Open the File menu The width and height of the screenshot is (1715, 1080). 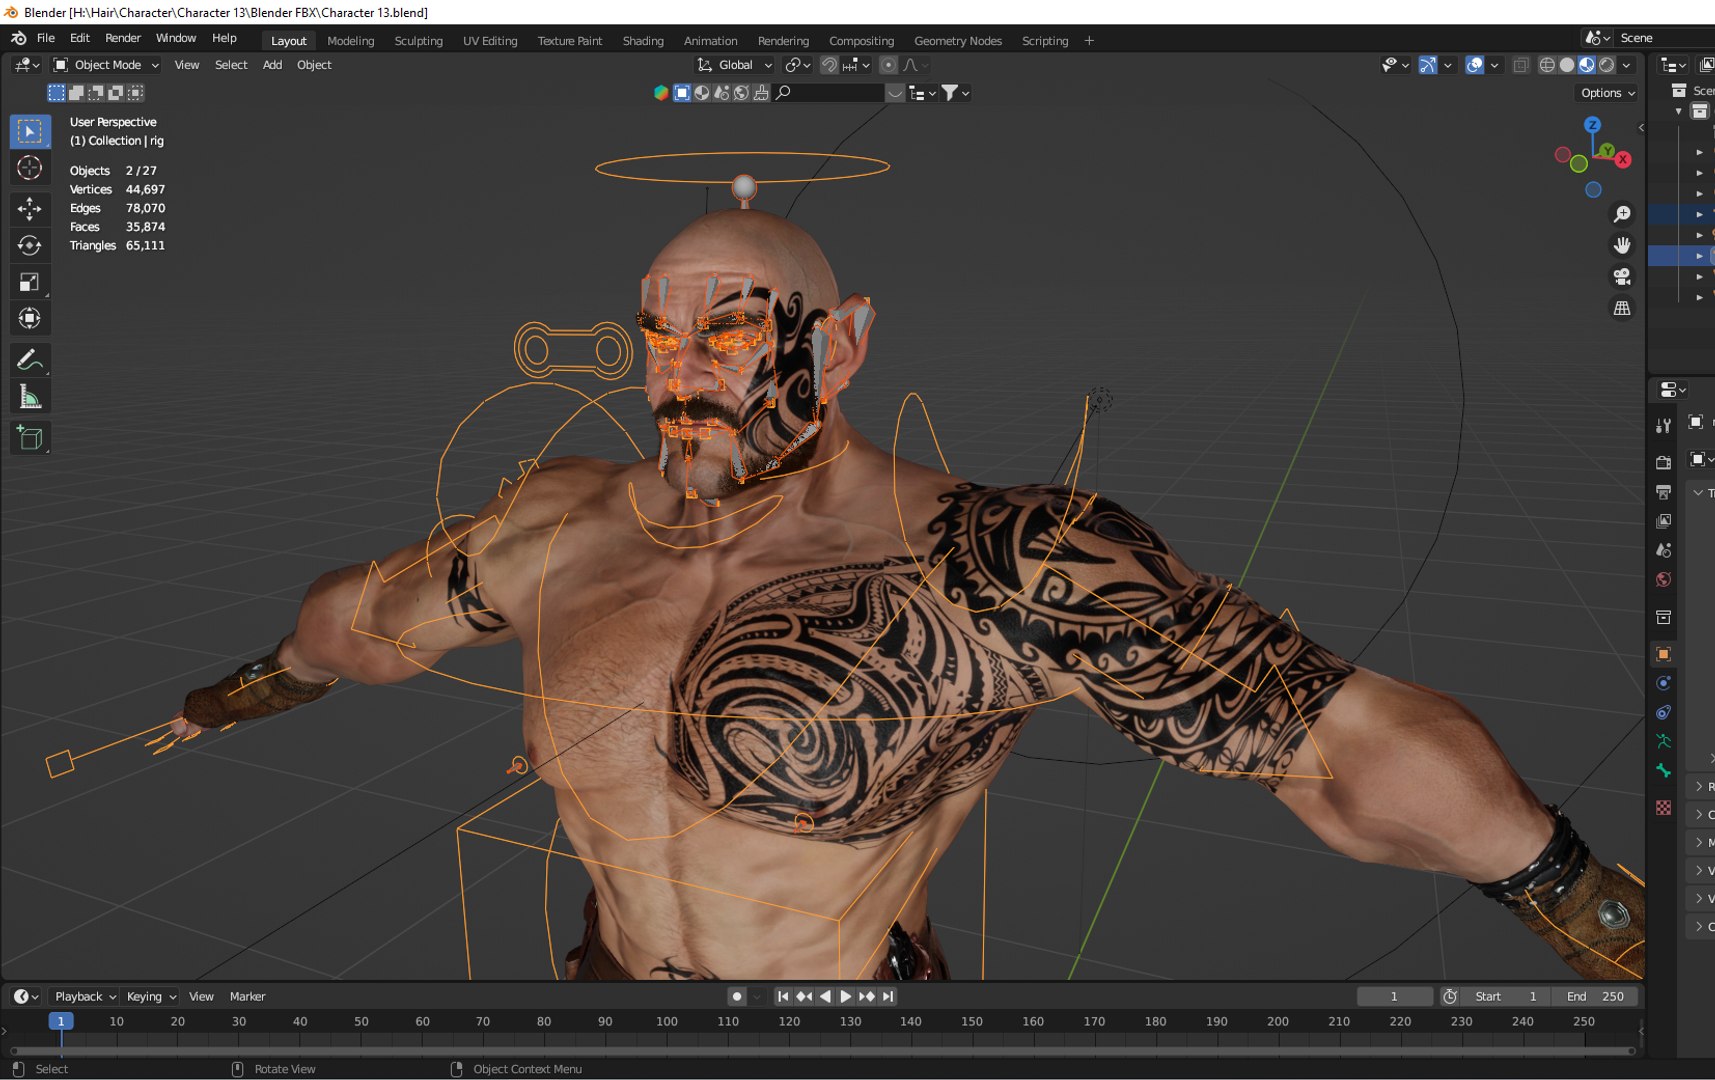click(46, 38)
